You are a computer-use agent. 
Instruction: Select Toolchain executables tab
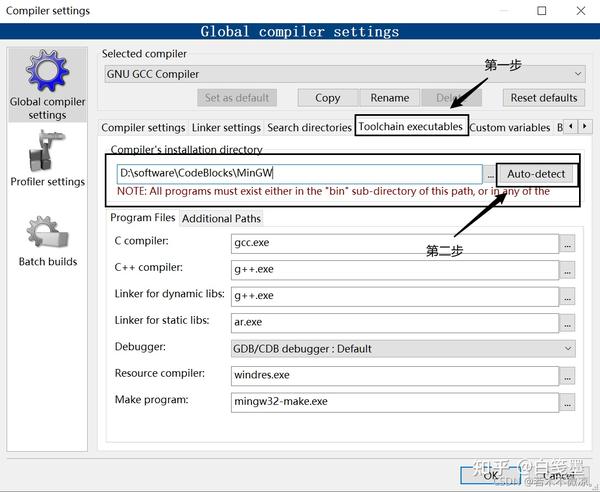[x=411, y=126]
